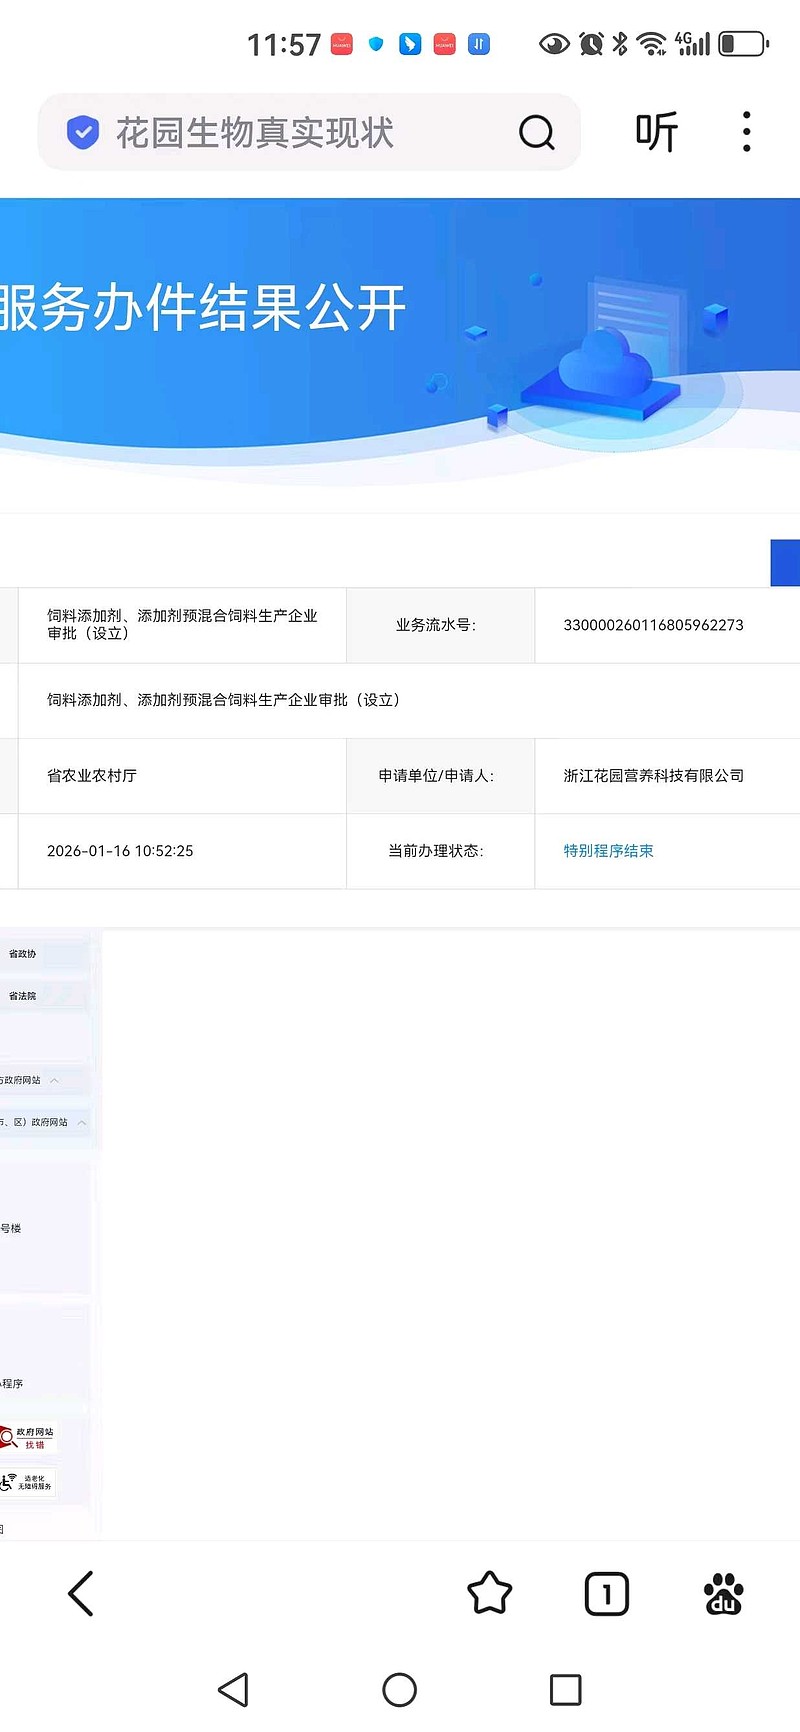This screenshot has height=1732, width=800.
Task: Tap the eye comfort status icon
Action: (x=554, y=43)
